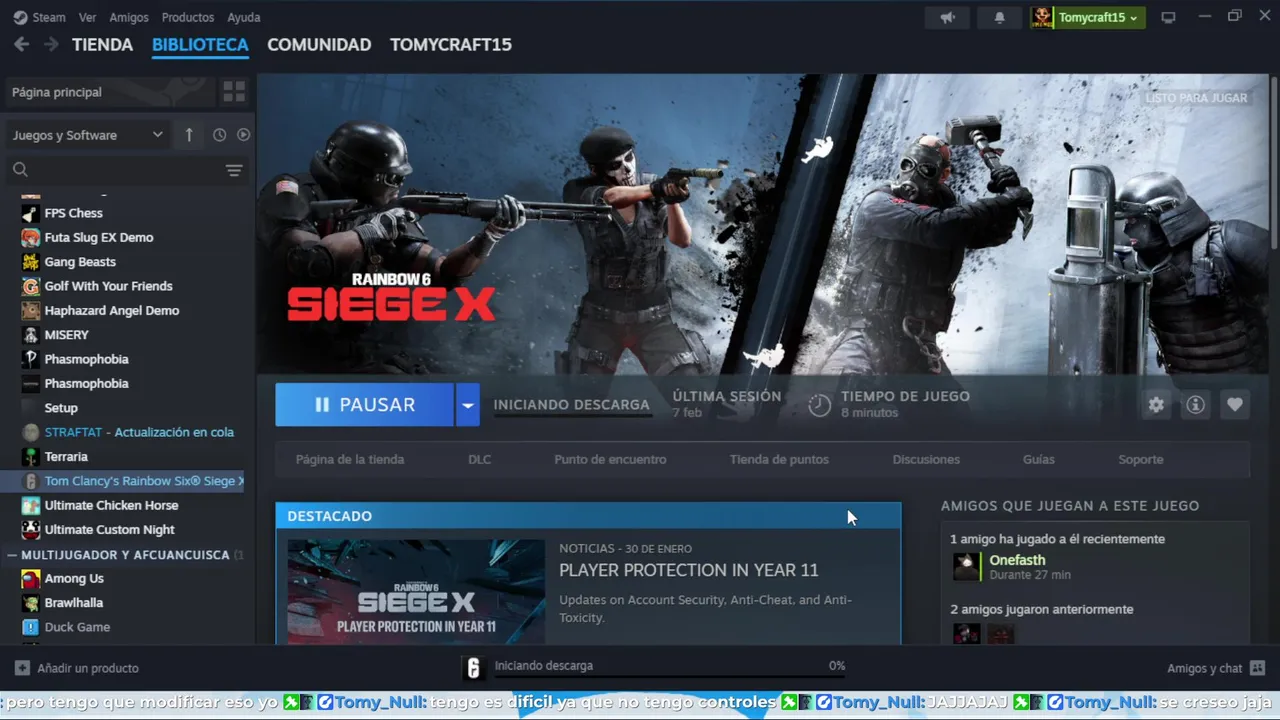Toggle the recent activity clock filter
The width and height of the screenshot is (1280, 720).
pyautogui.click(x=219, y=135)
